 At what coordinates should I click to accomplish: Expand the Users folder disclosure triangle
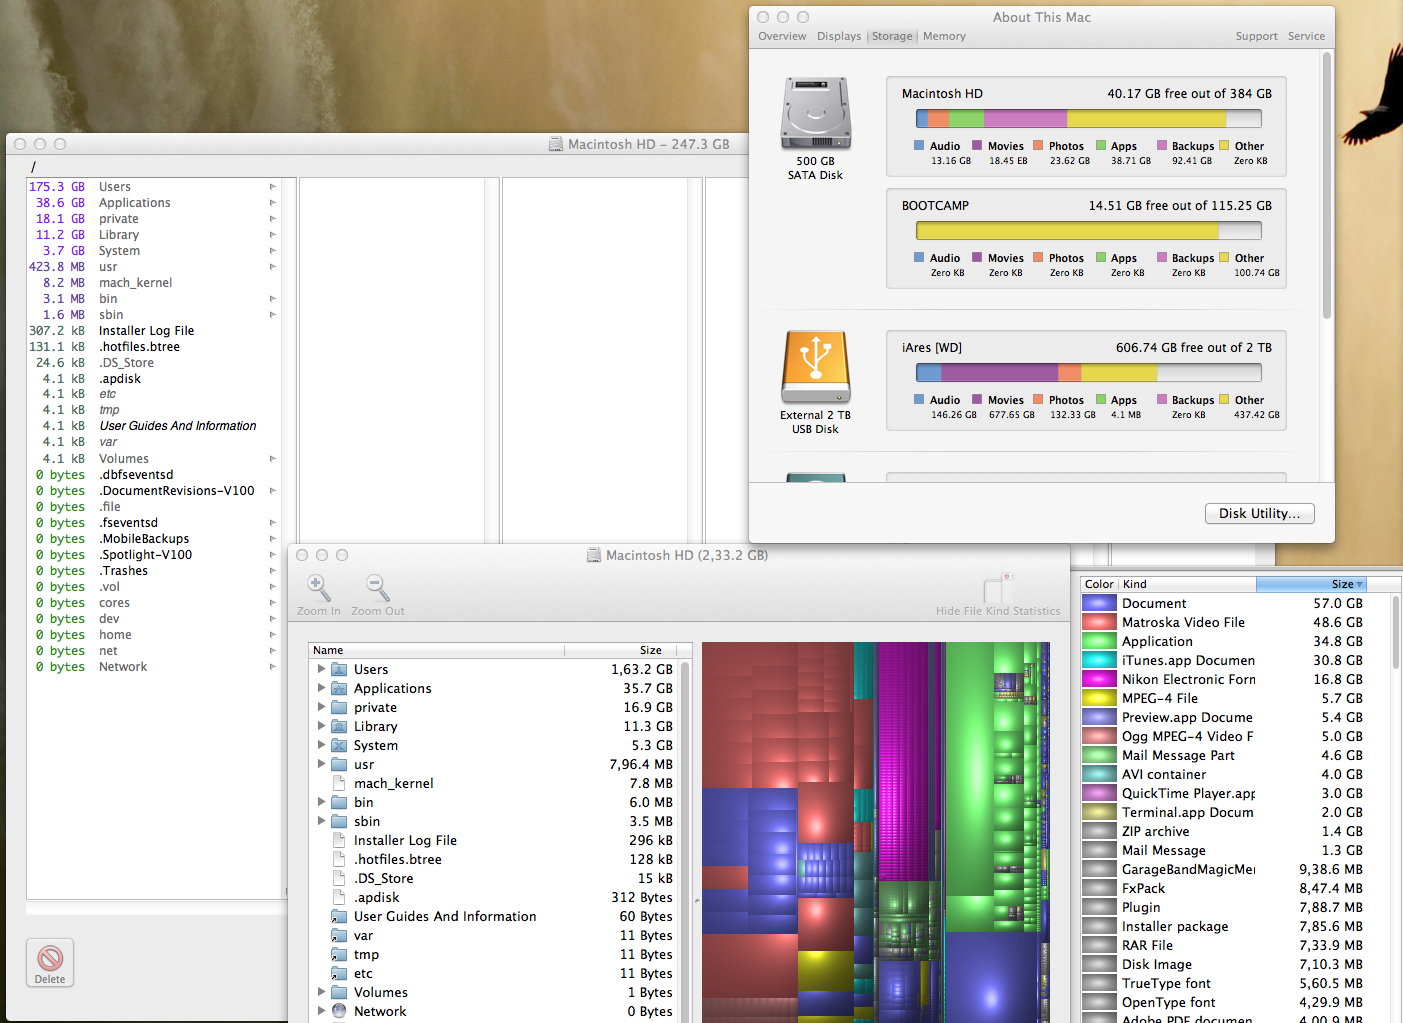pos(321,669)
